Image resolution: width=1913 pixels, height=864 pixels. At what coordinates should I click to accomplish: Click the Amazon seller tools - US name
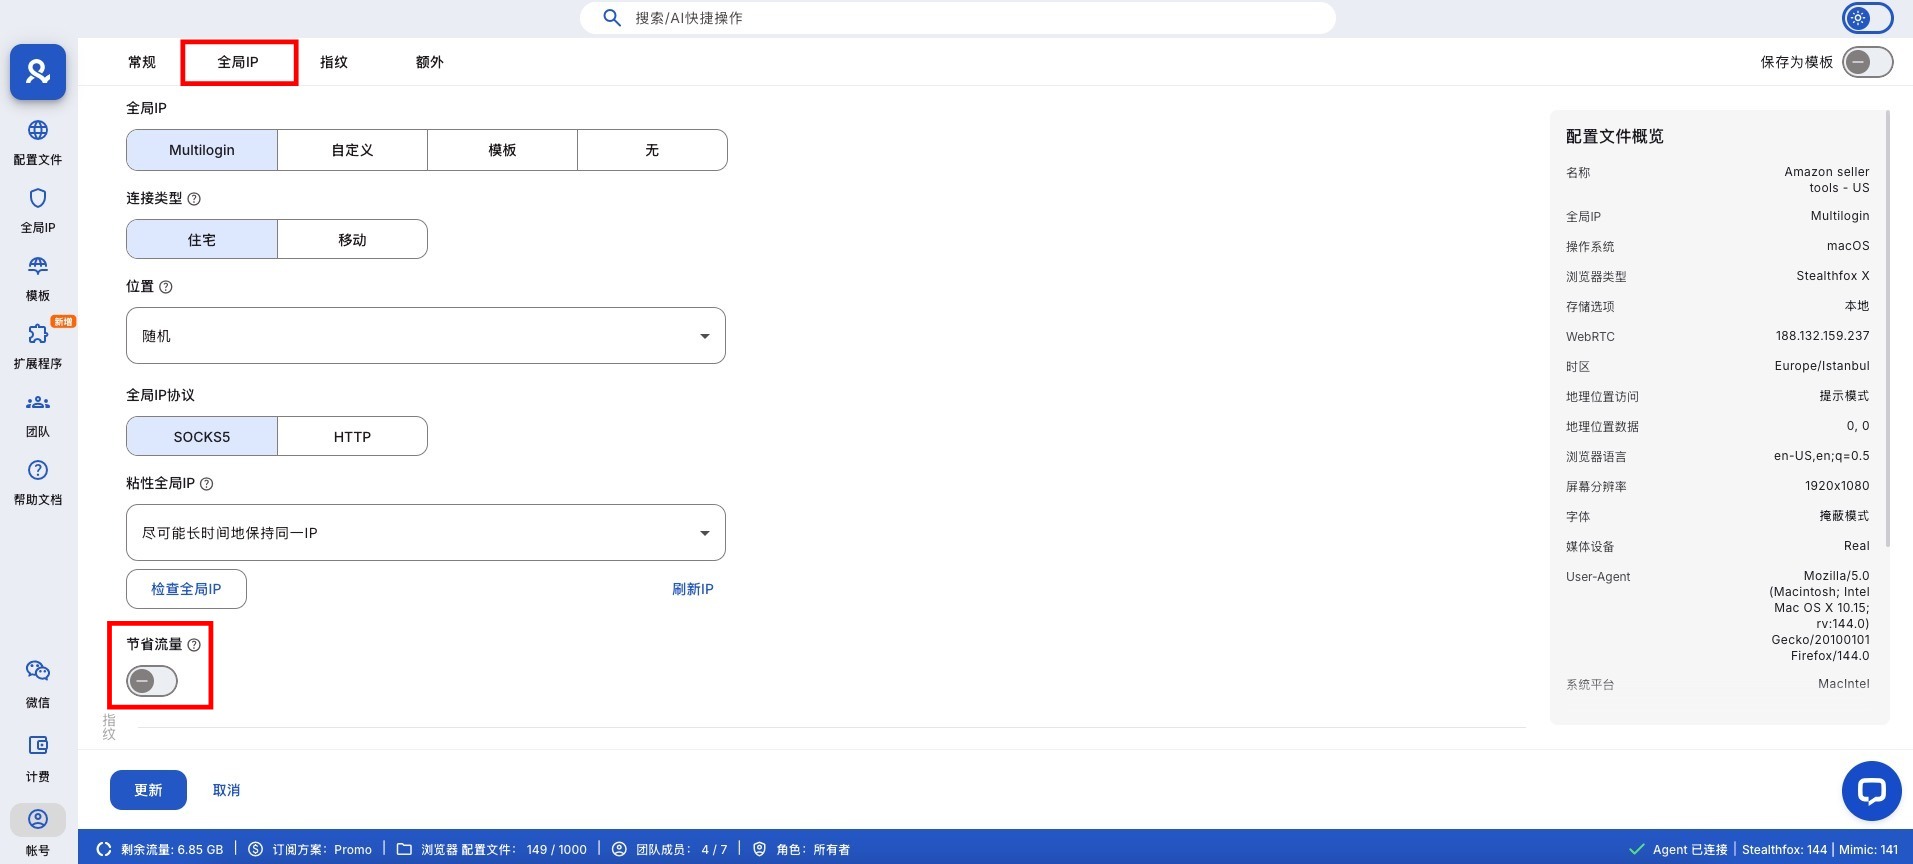tap(1827, 180)
